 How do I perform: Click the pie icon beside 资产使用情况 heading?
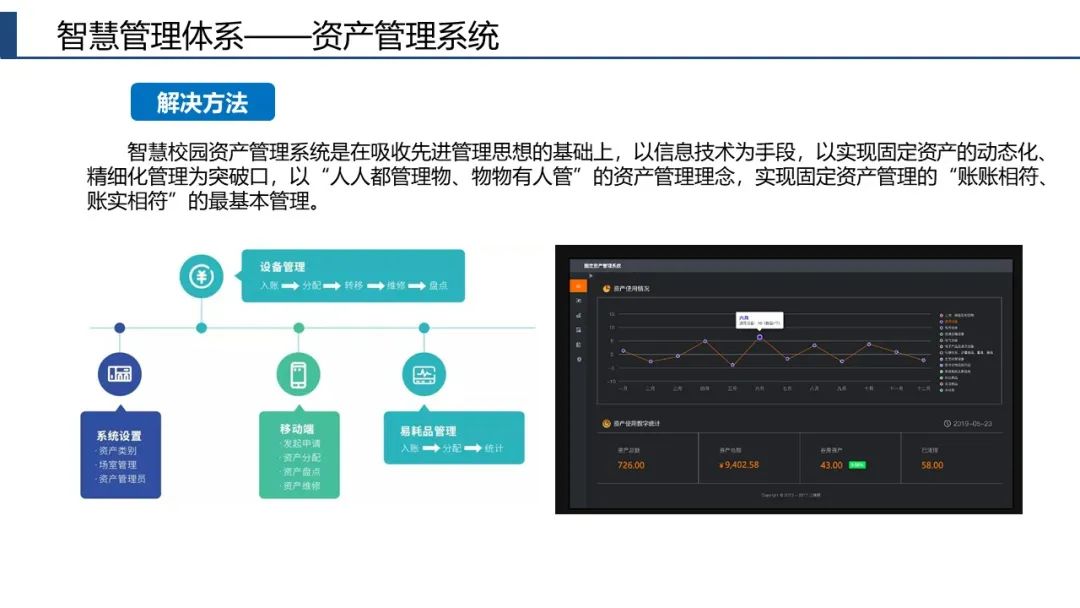tap(606, 289)
